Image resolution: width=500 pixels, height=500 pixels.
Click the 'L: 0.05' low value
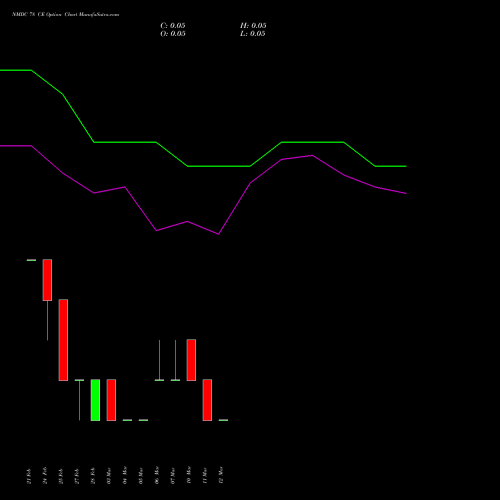253,34
